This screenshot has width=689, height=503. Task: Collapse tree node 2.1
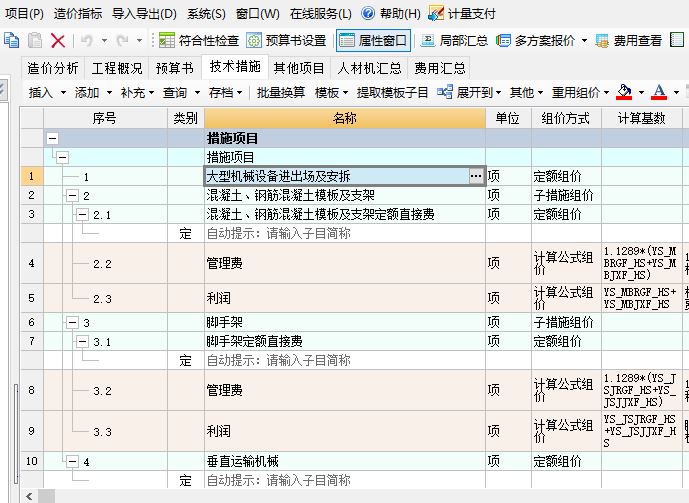click(82, 214)
